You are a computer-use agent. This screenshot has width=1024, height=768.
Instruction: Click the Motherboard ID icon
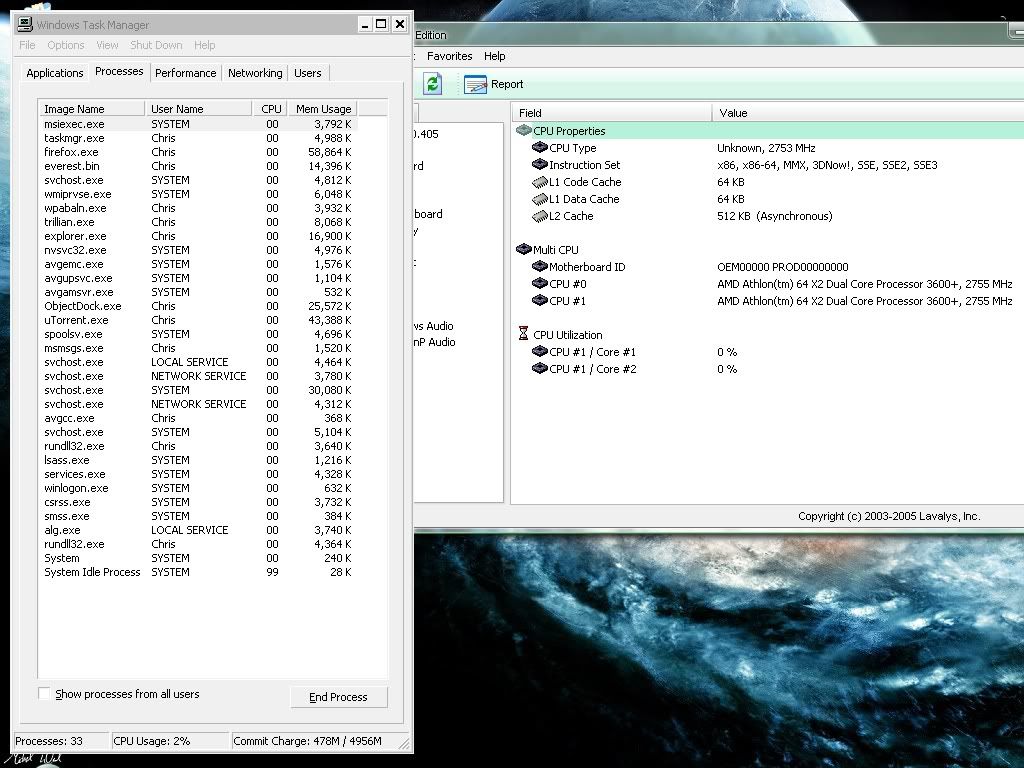coord(539,266)
